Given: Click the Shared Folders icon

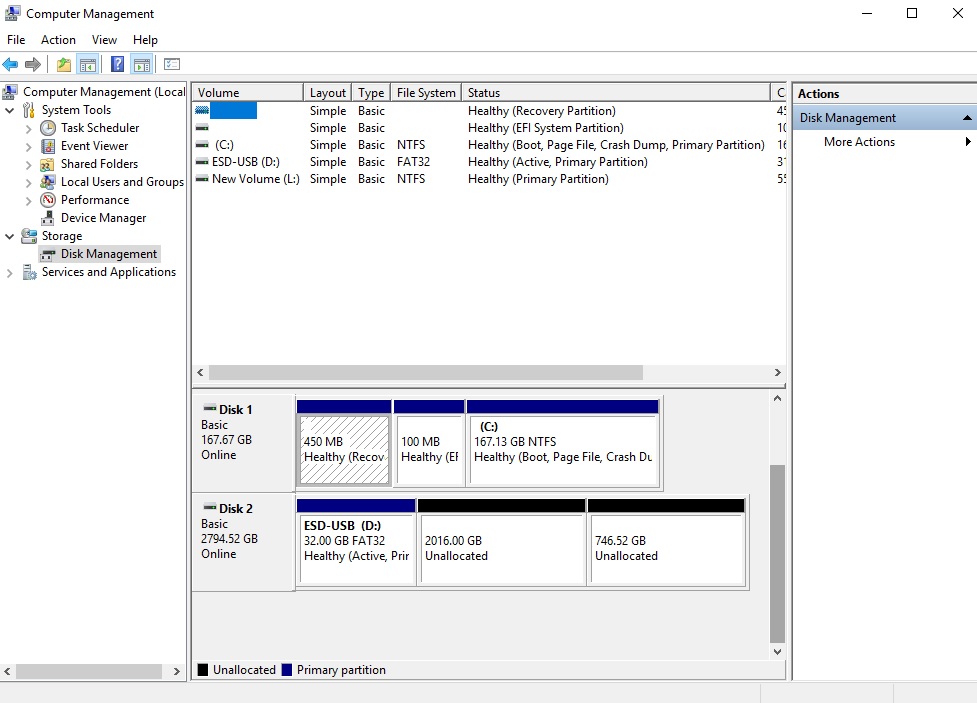Looking at the screenshot, I should 47,164.
